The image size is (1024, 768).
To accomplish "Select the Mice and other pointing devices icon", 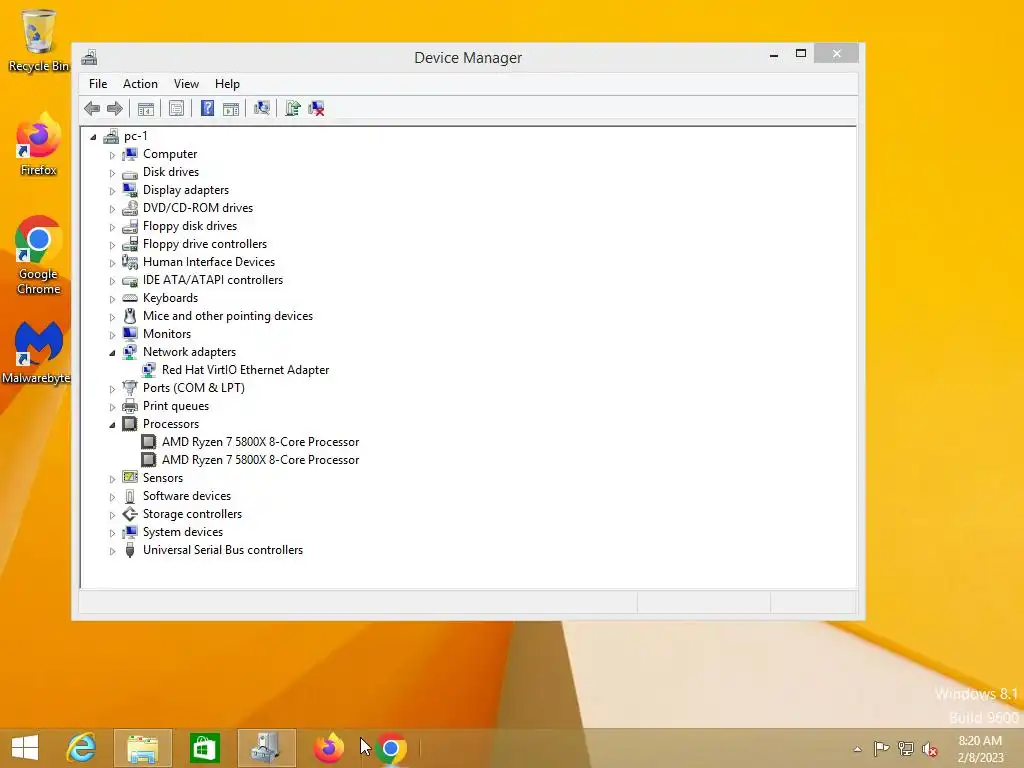I will pos(130,316).
